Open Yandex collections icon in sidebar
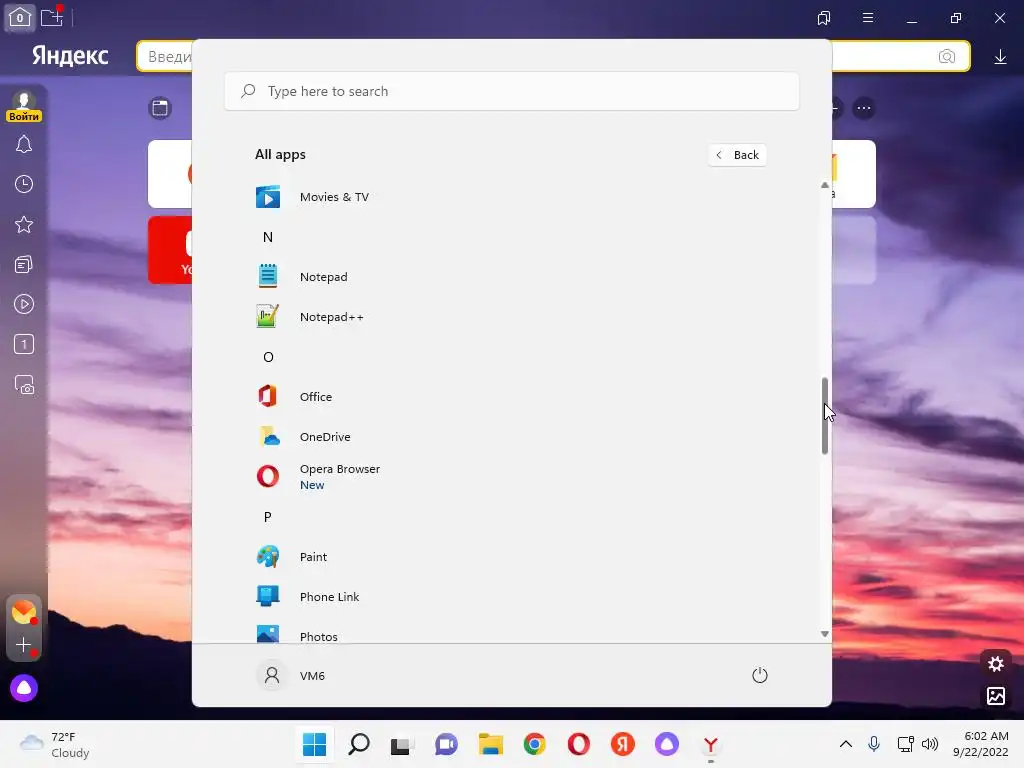Image resolution: width=1024 pixels, height=768 pixels. [x=24, y=264]
